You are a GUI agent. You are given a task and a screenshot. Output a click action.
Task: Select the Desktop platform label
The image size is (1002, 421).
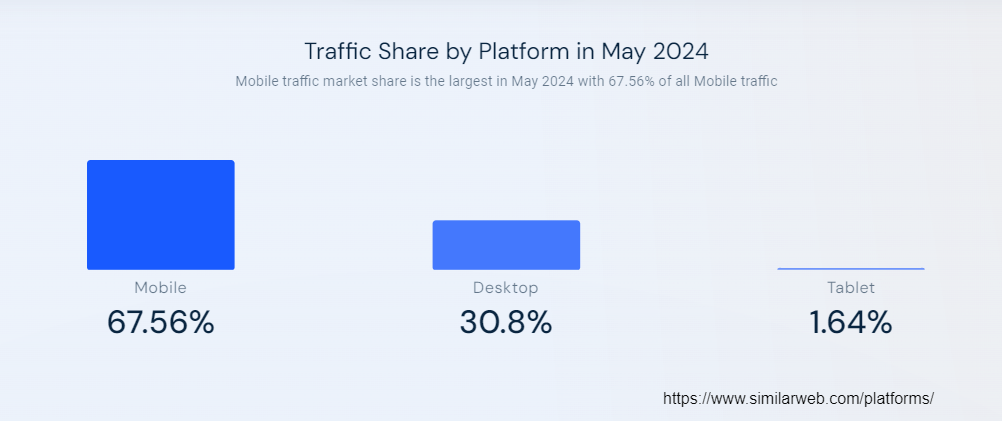[505, 288]
